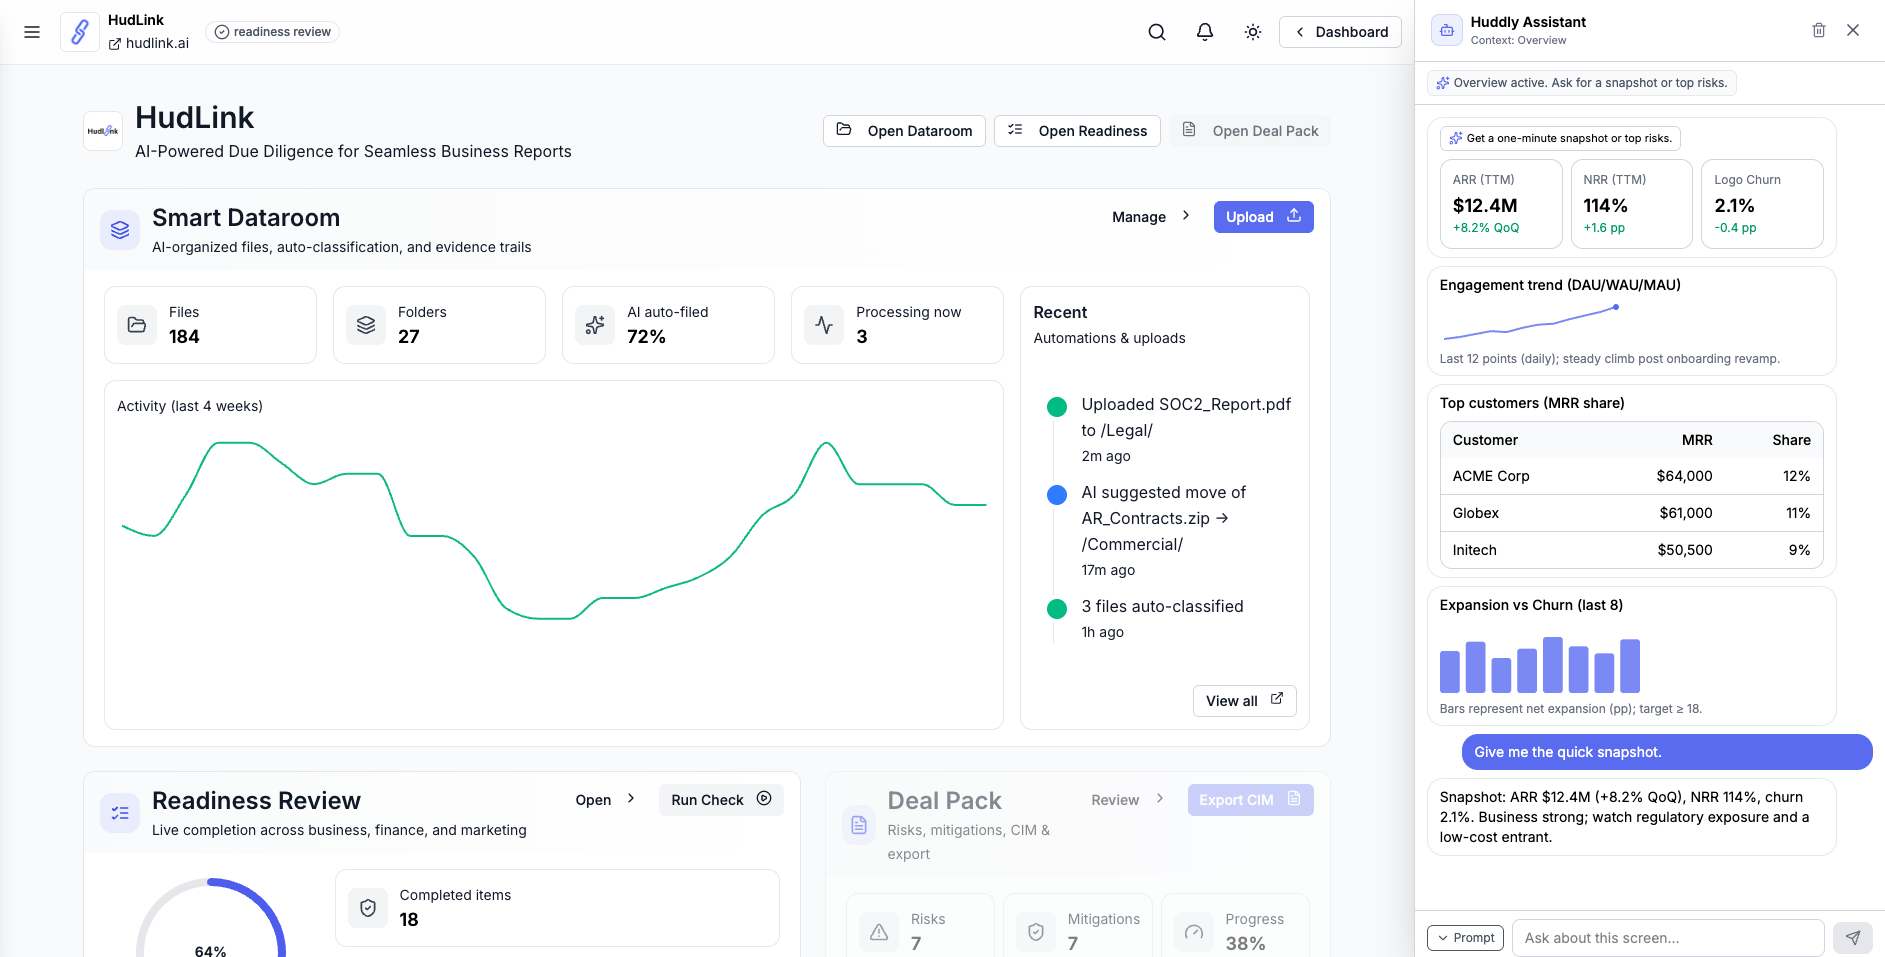Screen dimensions: 1885x957
Task: Open the hamburger navigation menu
Action: [x=32, y=32]
